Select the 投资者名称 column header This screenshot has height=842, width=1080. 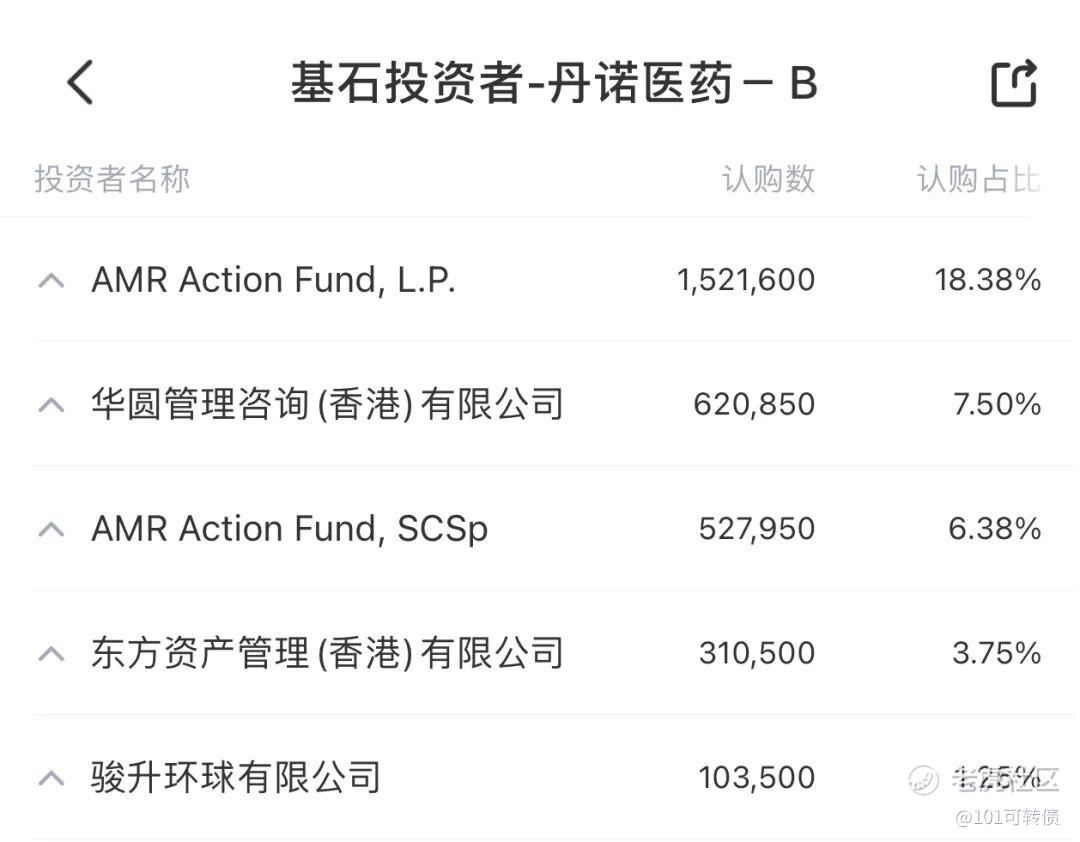click(x=112, y=179)
